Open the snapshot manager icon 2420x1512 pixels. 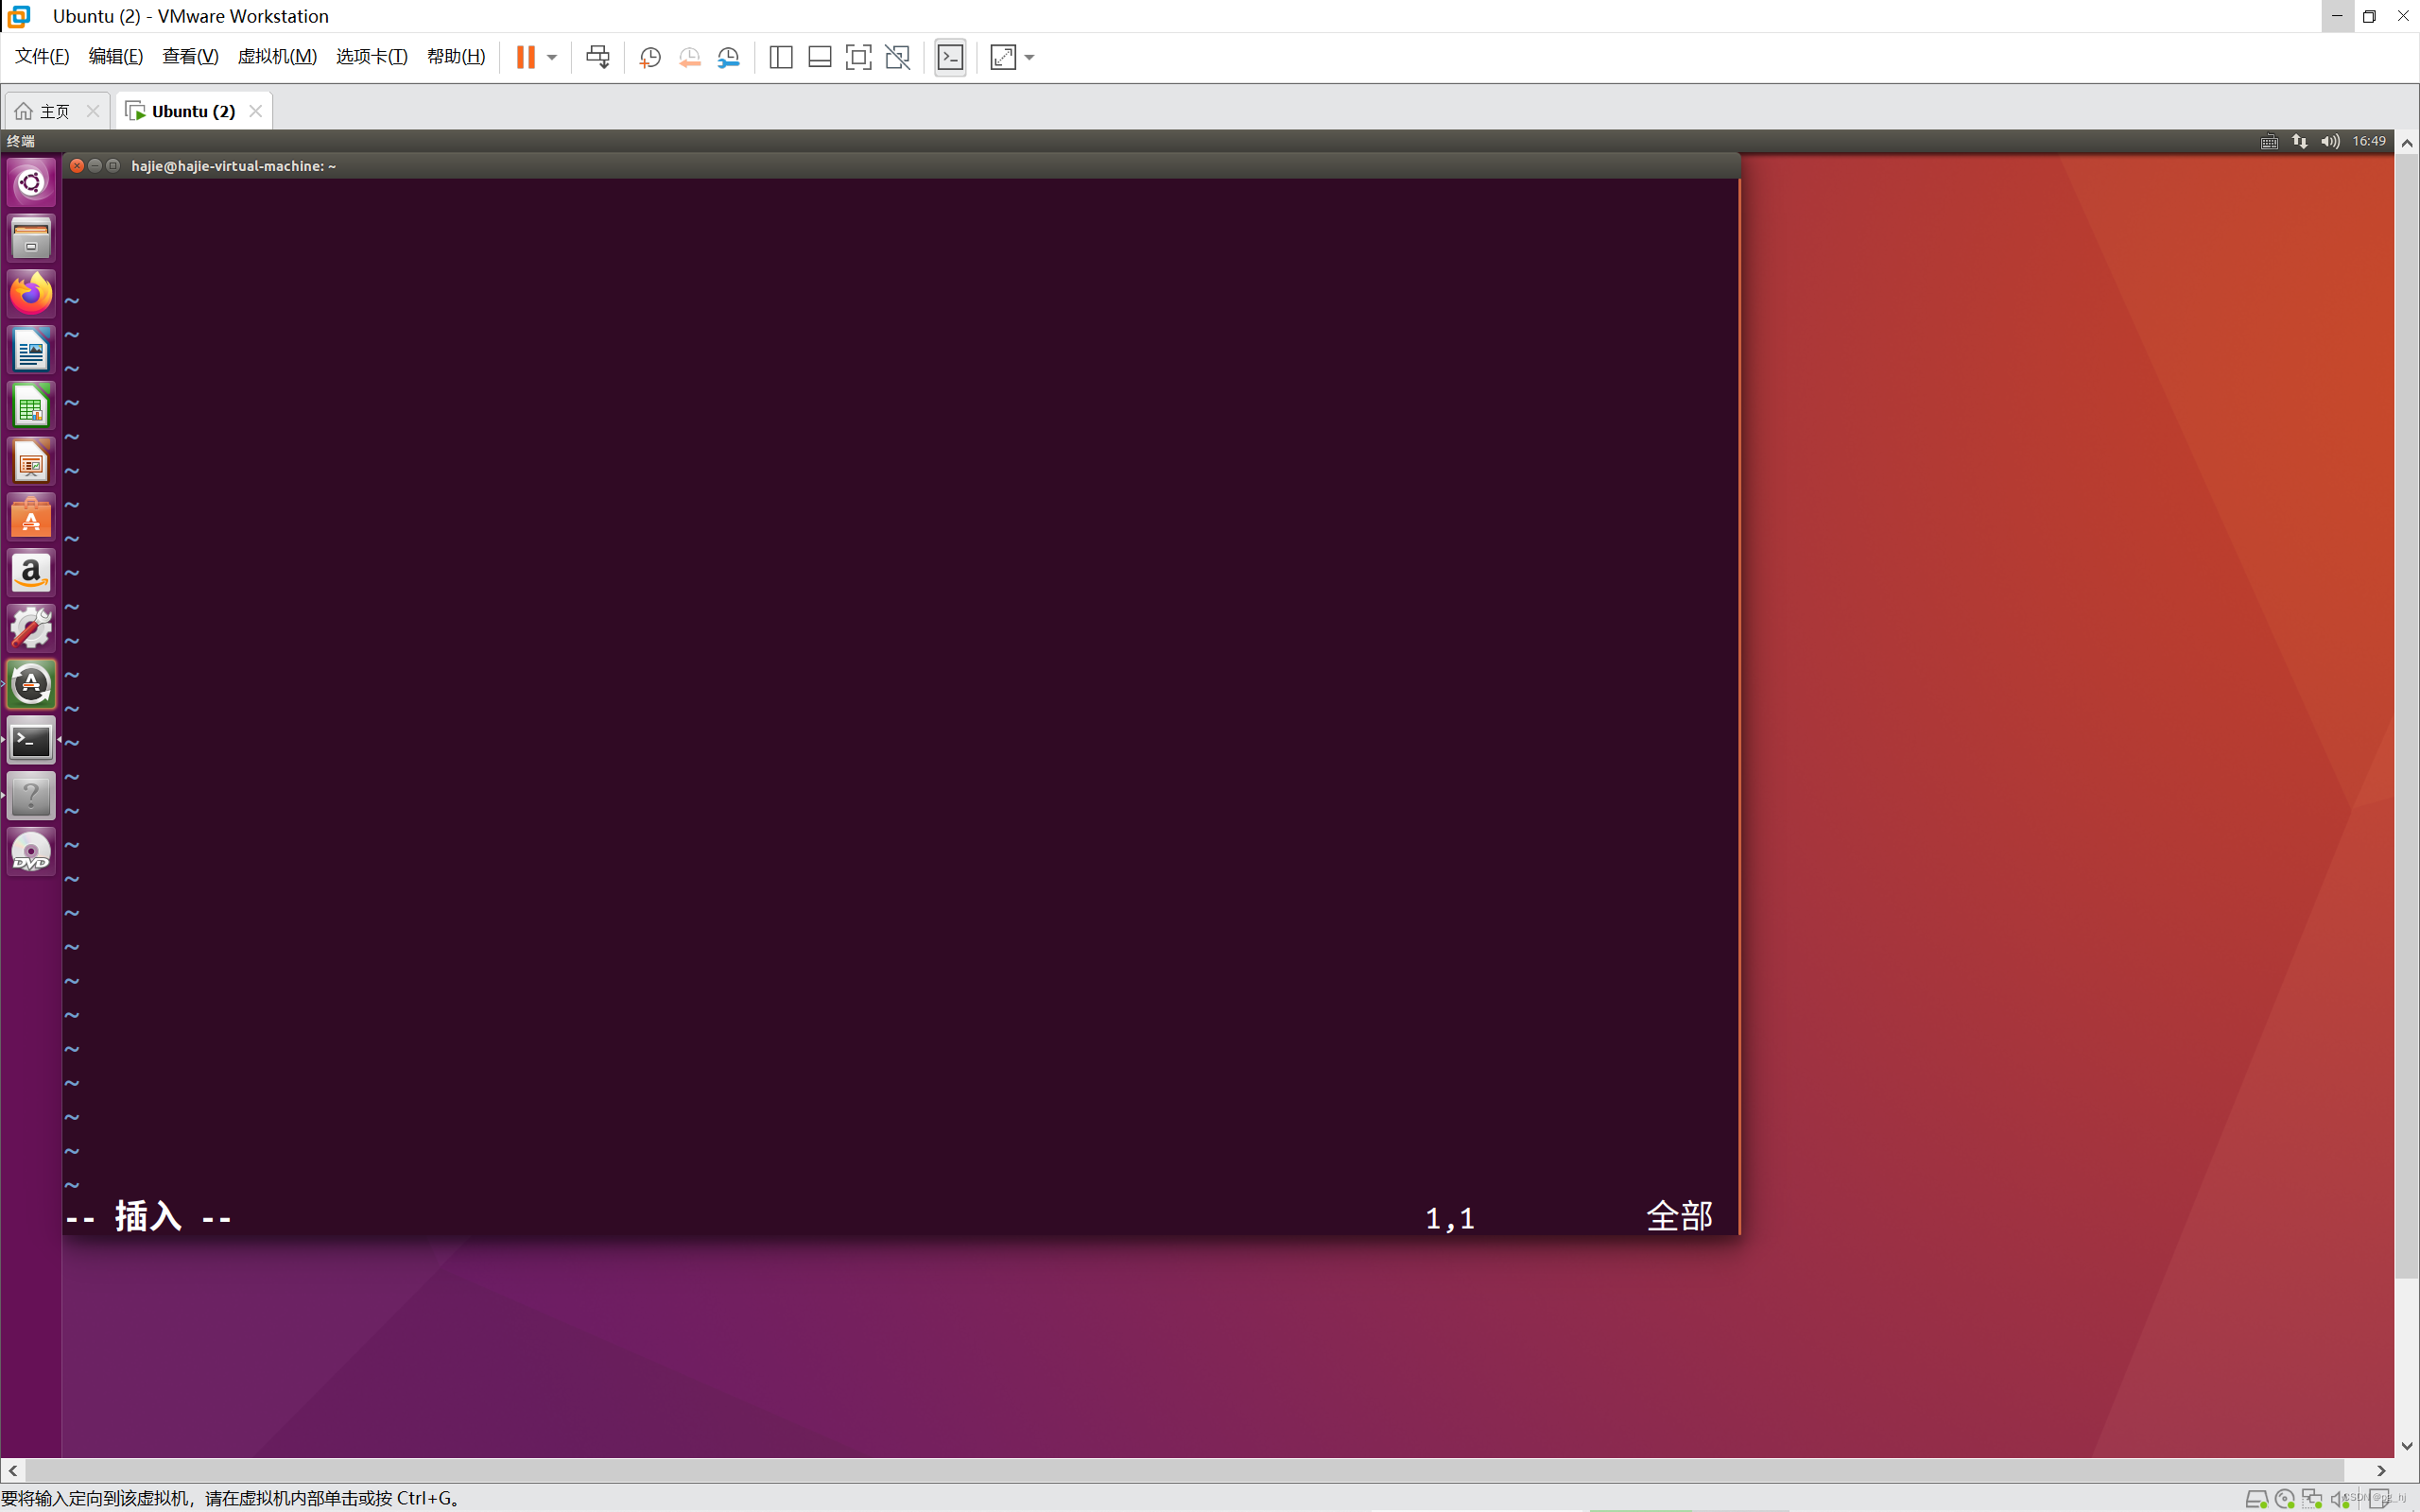pyautogui.click(x=728, y=58)
